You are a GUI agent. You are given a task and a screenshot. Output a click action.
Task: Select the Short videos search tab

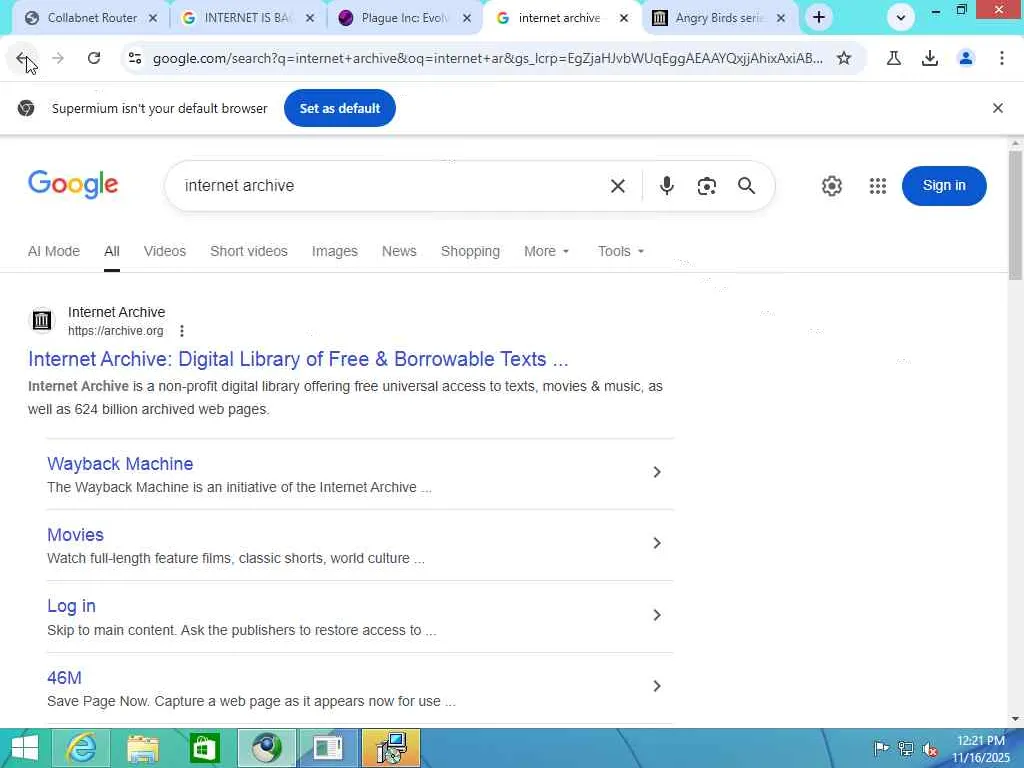click(x=249, y=251)
